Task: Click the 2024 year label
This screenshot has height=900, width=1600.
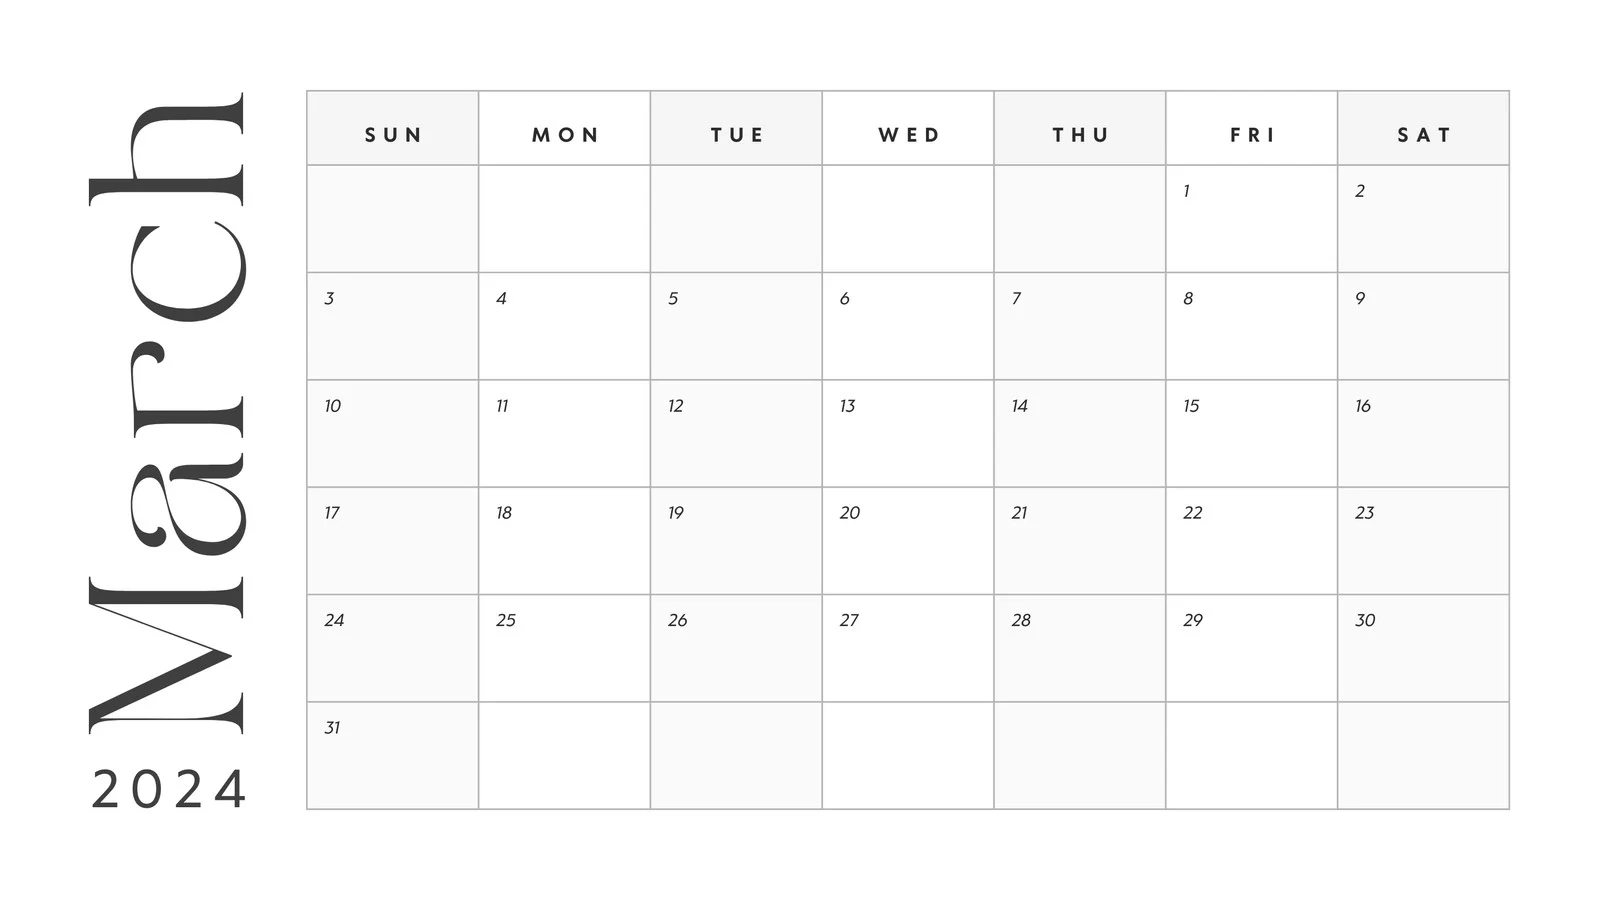Action: tap(168, 789)
